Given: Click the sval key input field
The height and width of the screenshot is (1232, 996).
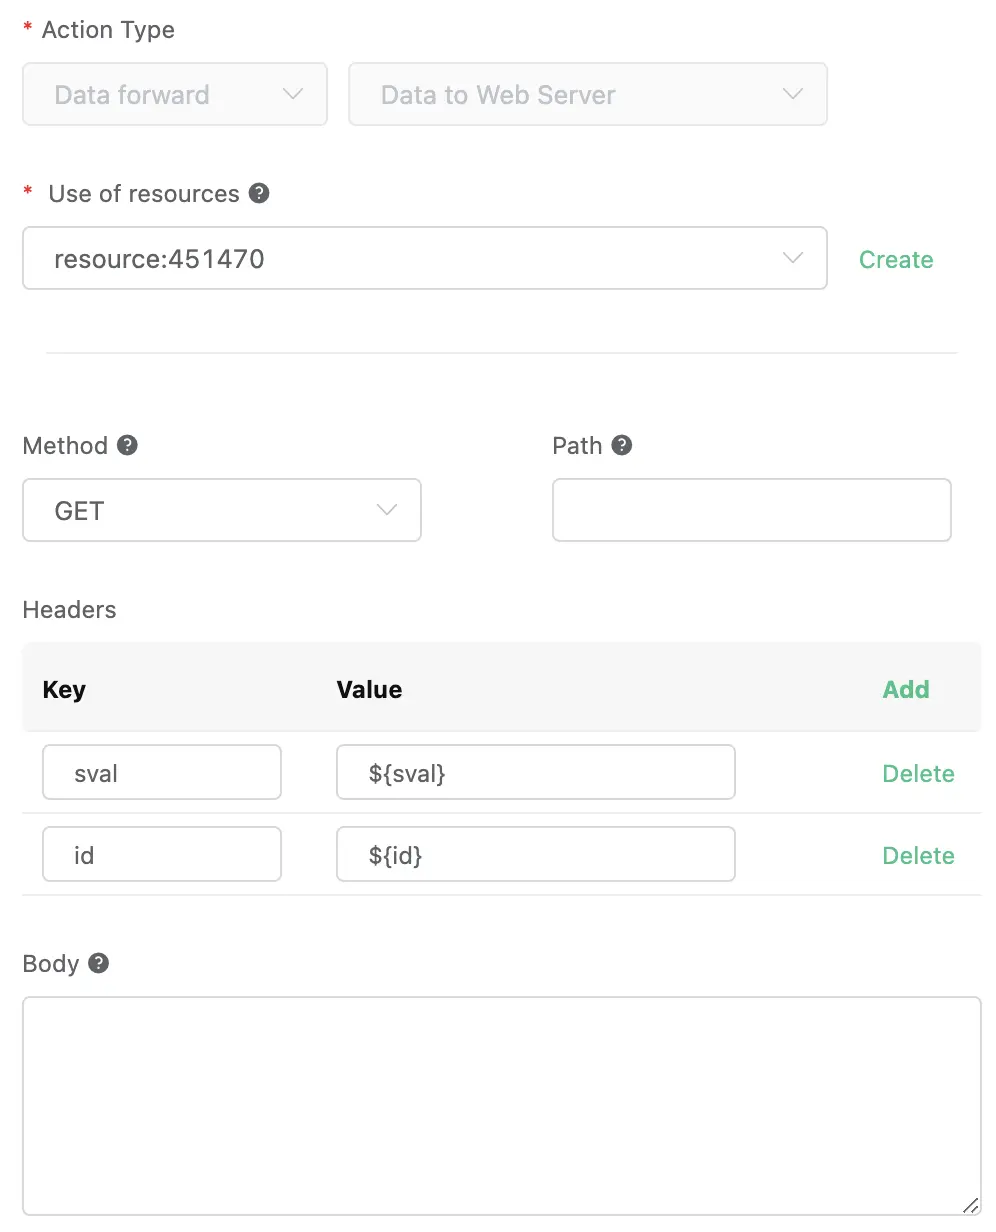Looking at the screenshot, I should [162, 773].
